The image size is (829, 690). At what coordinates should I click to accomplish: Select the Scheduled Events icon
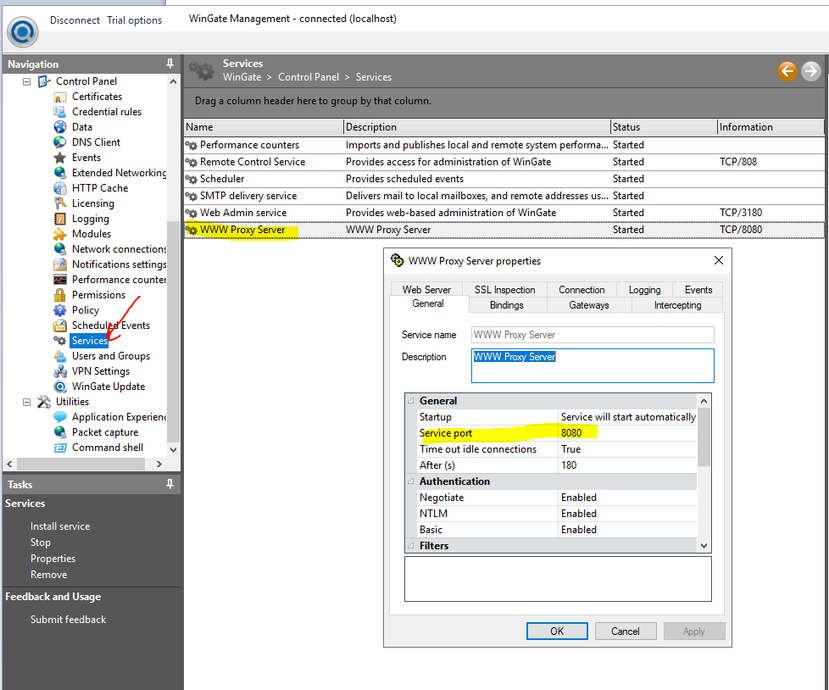tap(60, 326)
